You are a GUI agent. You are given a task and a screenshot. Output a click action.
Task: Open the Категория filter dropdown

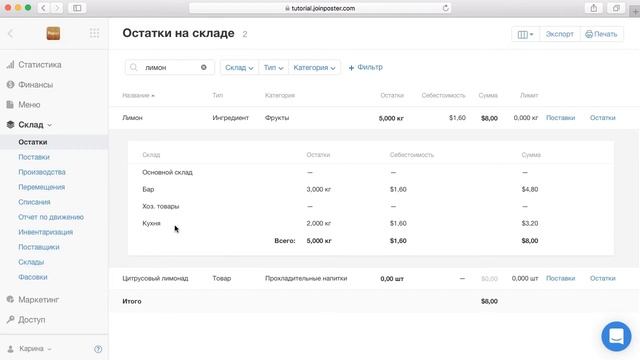pos(314,67)
